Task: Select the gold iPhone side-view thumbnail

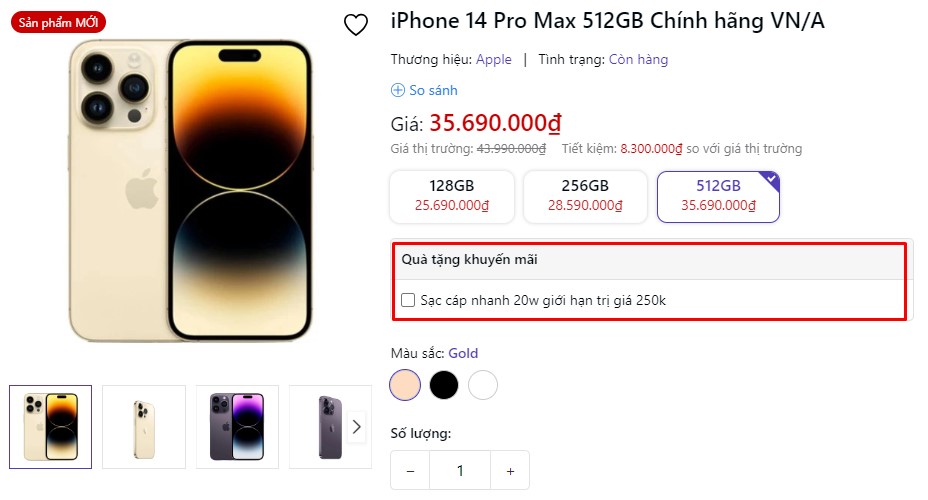Action: pyautogui.click(x=144, y=427)
